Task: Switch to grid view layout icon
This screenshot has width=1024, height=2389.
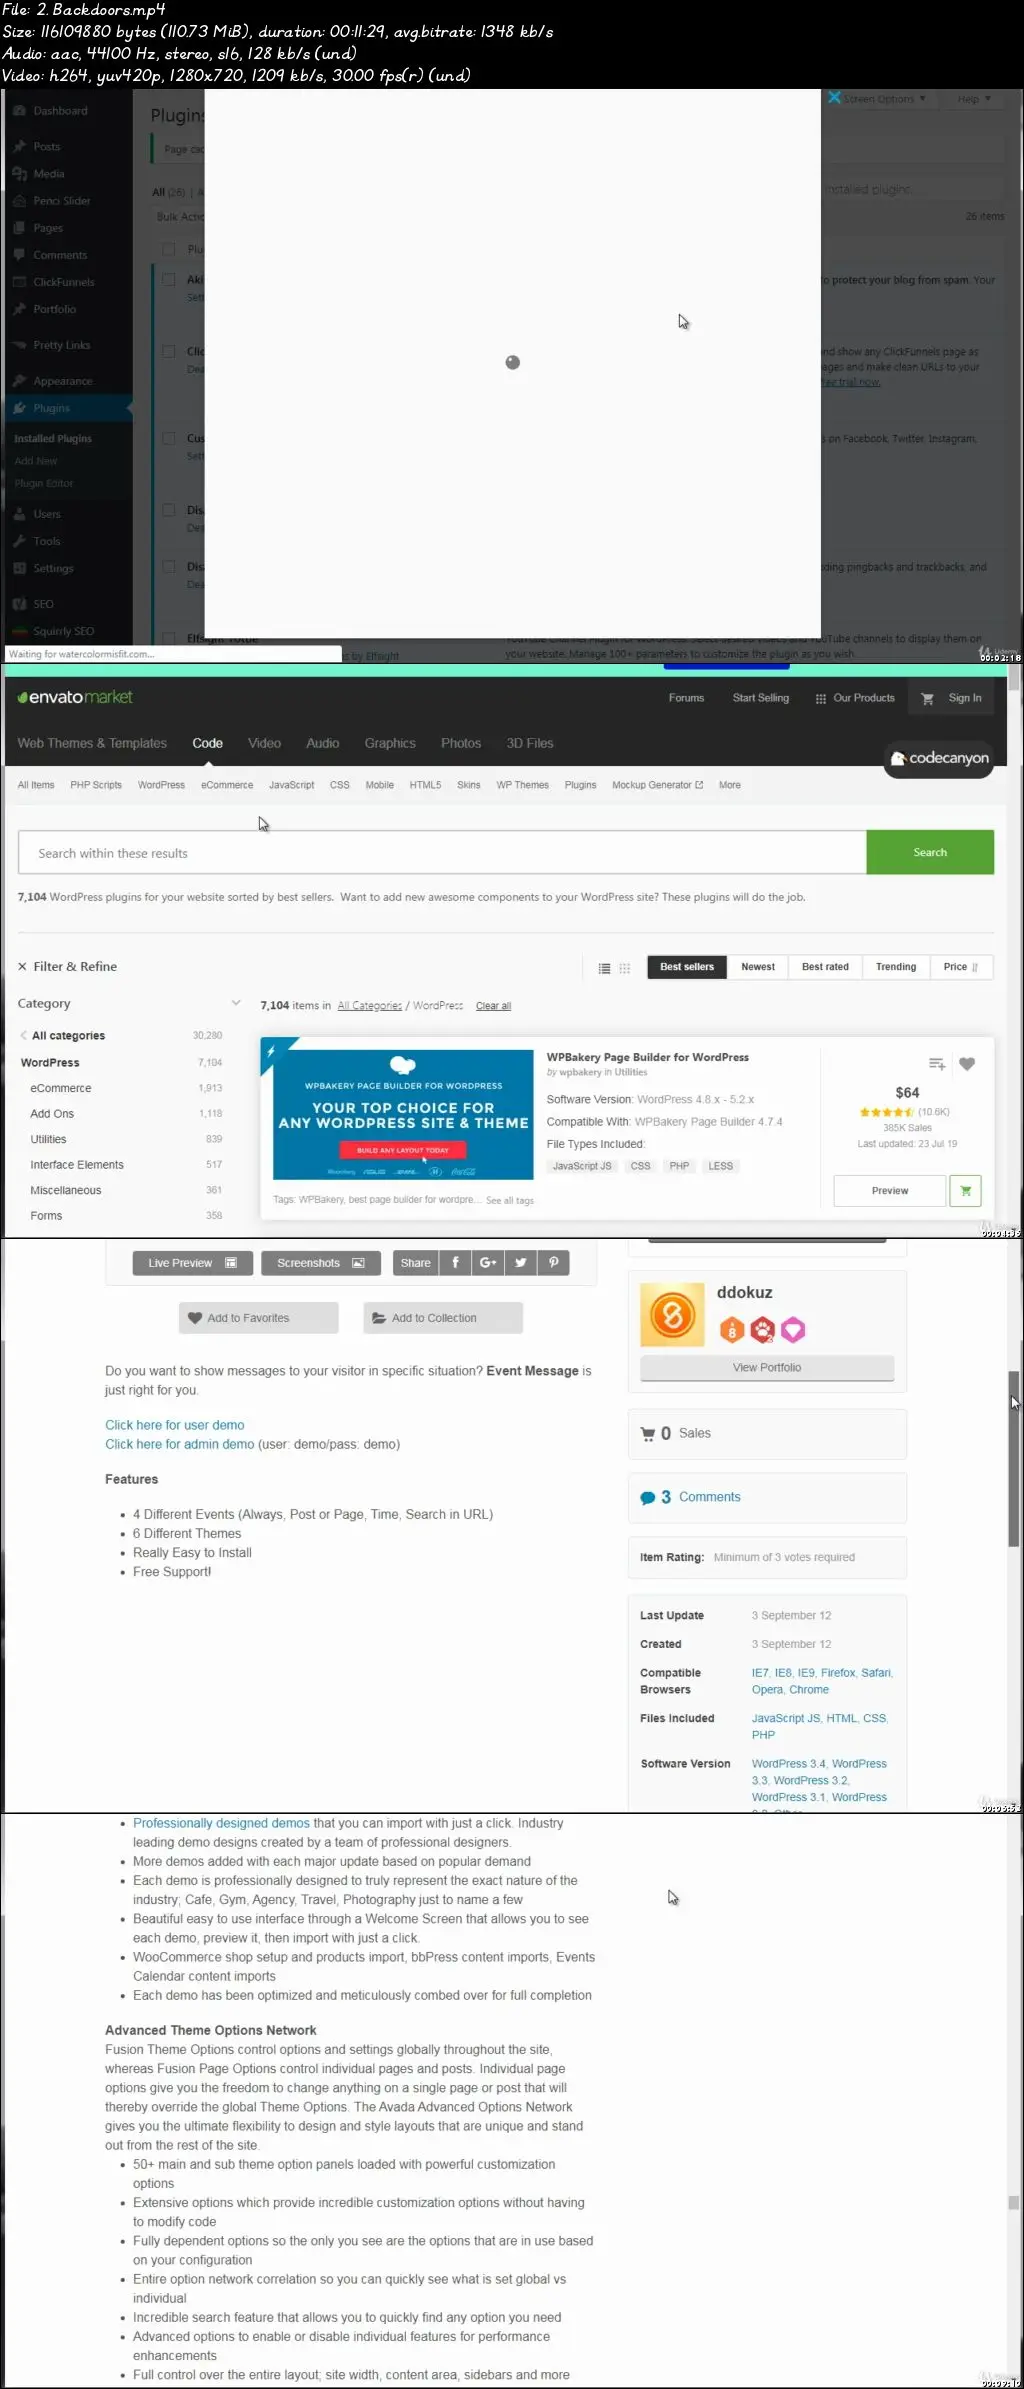Action: click(625, 968)
